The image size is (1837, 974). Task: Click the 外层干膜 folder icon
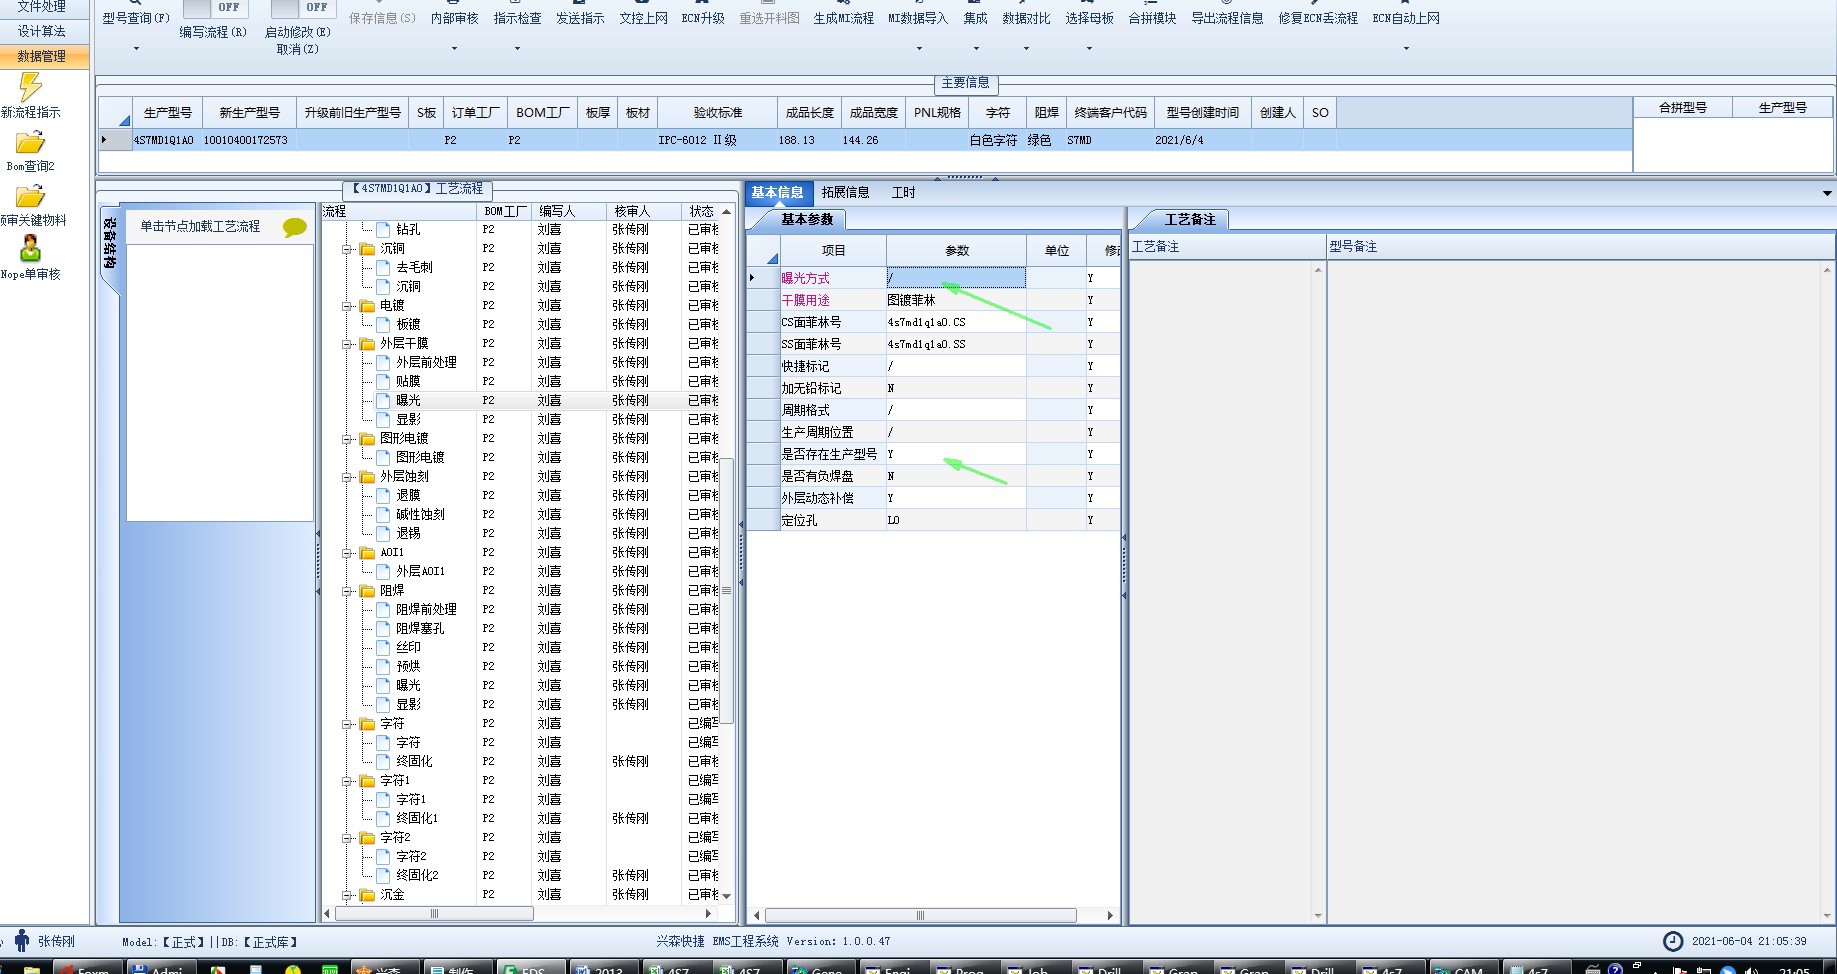367,344
